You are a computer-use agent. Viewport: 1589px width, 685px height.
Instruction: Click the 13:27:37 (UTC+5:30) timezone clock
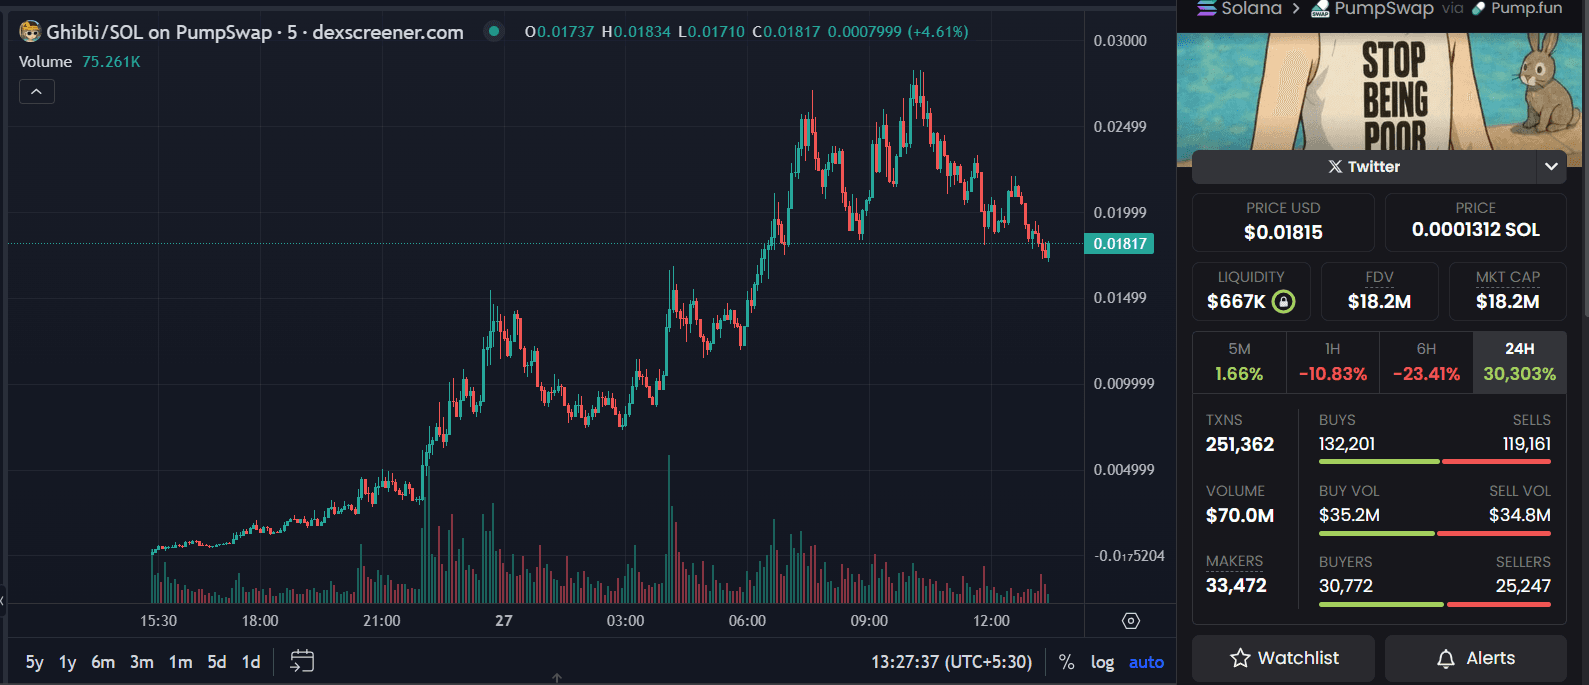point(951,662)
